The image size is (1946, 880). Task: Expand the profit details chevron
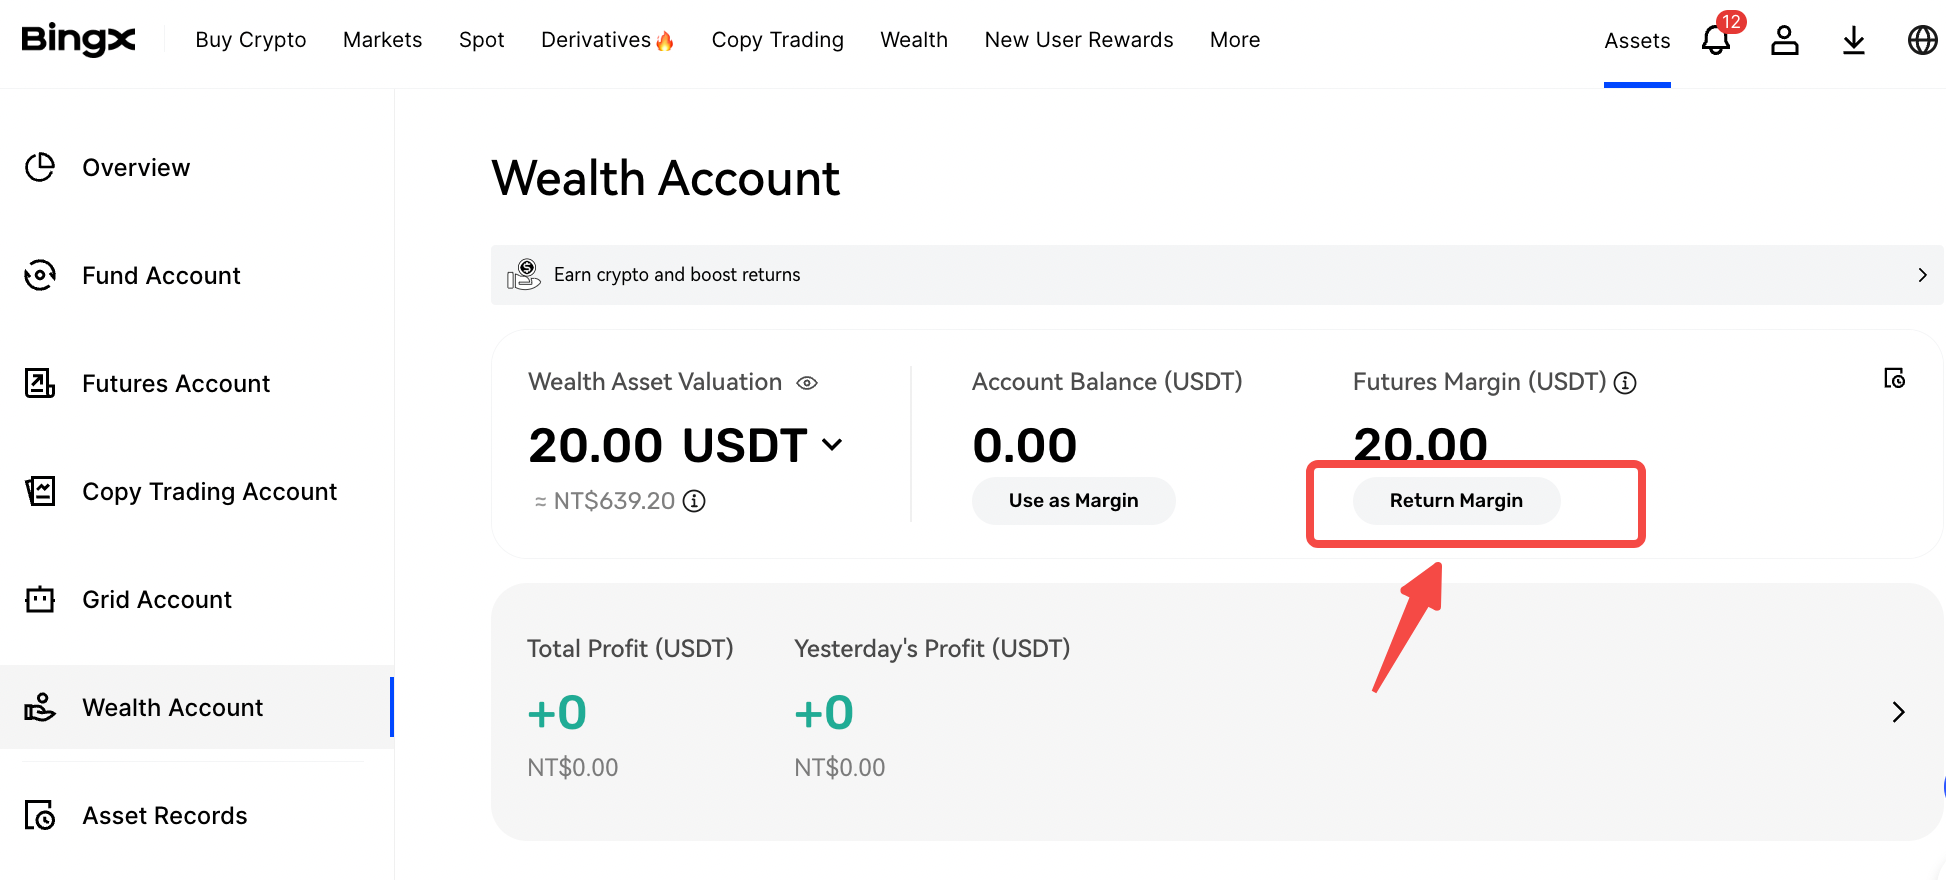[1898, 712]
